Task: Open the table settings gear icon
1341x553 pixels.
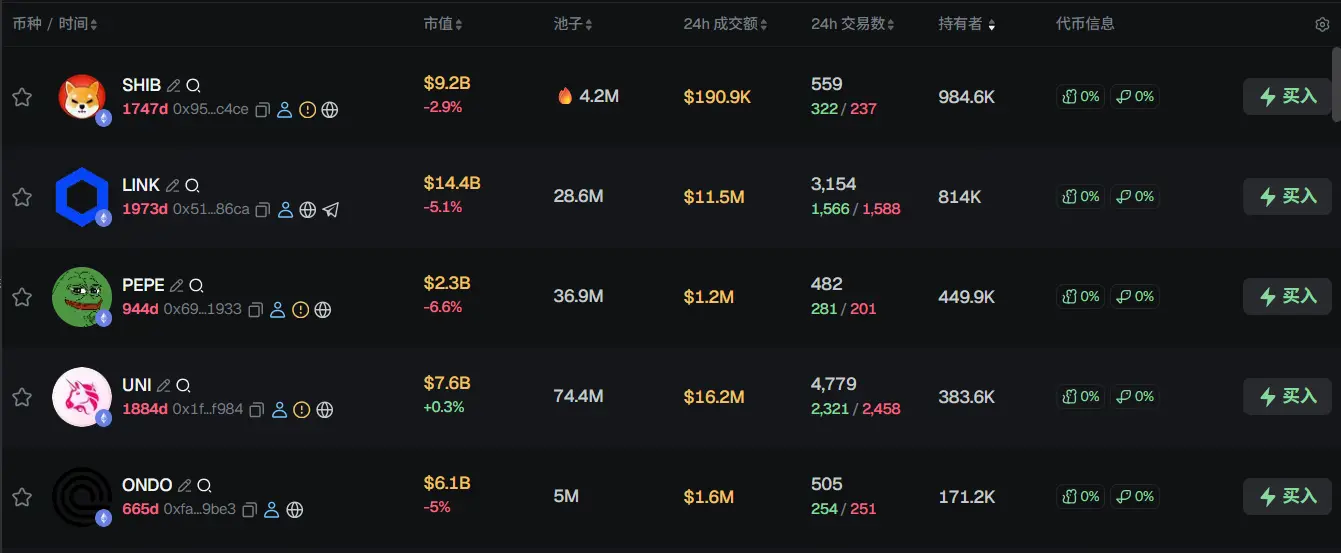Action: [1322, 25]
